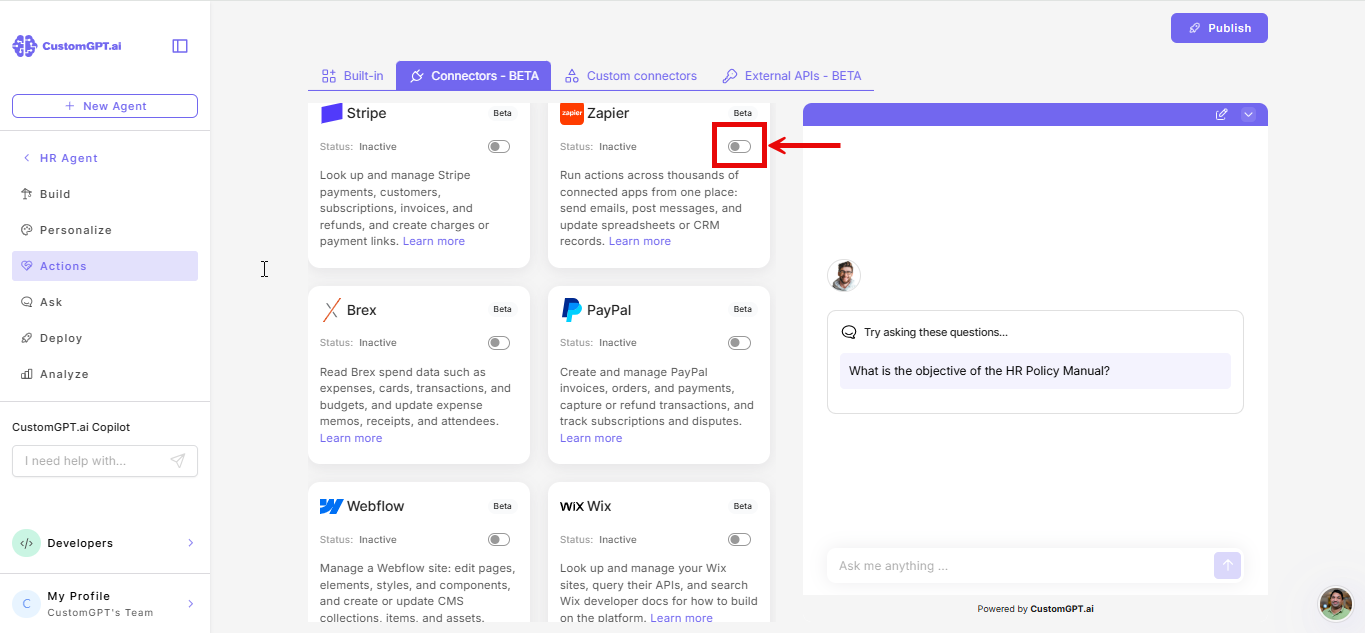Click the edit pencil icon in chat header
This screenshot has height=633, width=1365.
pos(1221,114)
